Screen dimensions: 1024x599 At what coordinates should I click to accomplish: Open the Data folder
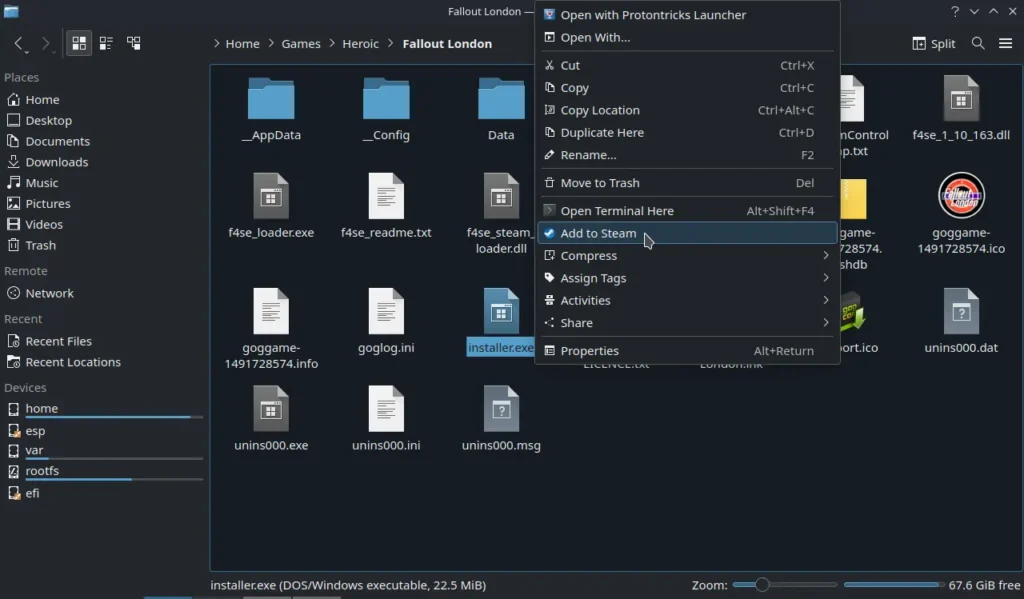pyautogui.click(x=501, y=110)
